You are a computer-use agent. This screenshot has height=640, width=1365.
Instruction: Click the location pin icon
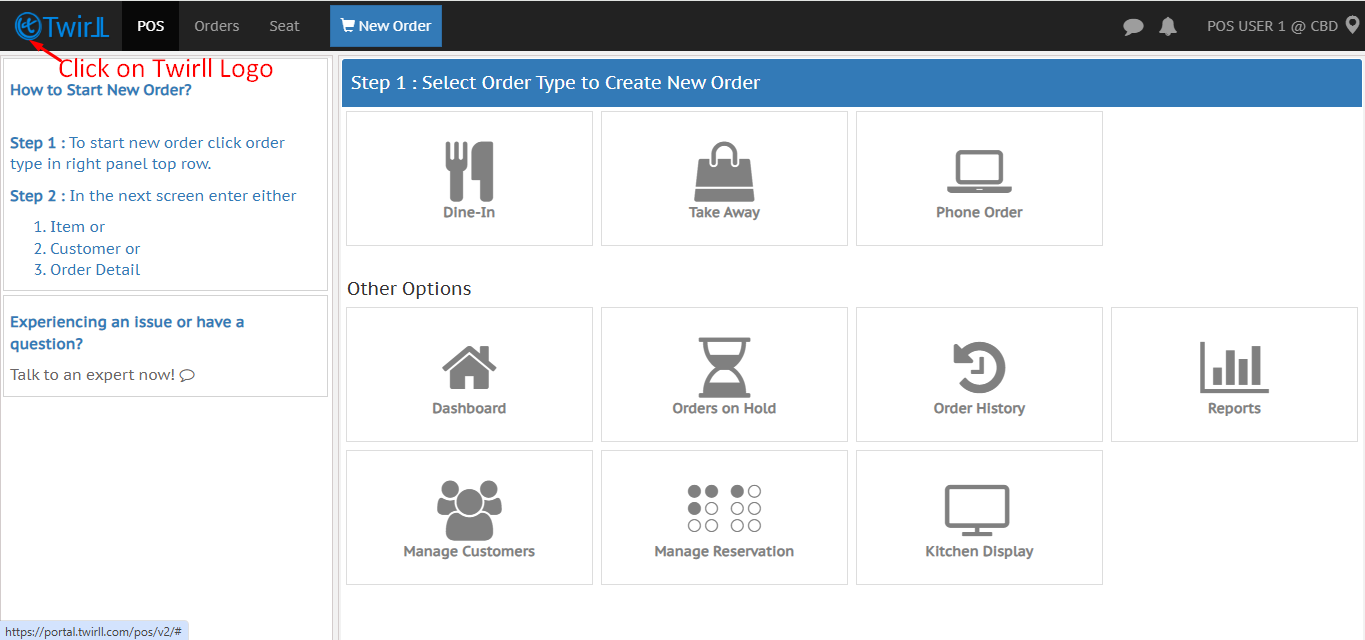tap(1352, 26)
